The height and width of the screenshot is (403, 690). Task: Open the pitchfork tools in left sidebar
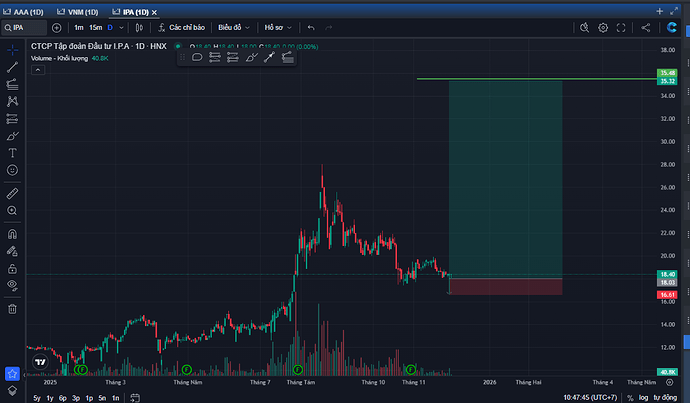[x=12, y=84]
